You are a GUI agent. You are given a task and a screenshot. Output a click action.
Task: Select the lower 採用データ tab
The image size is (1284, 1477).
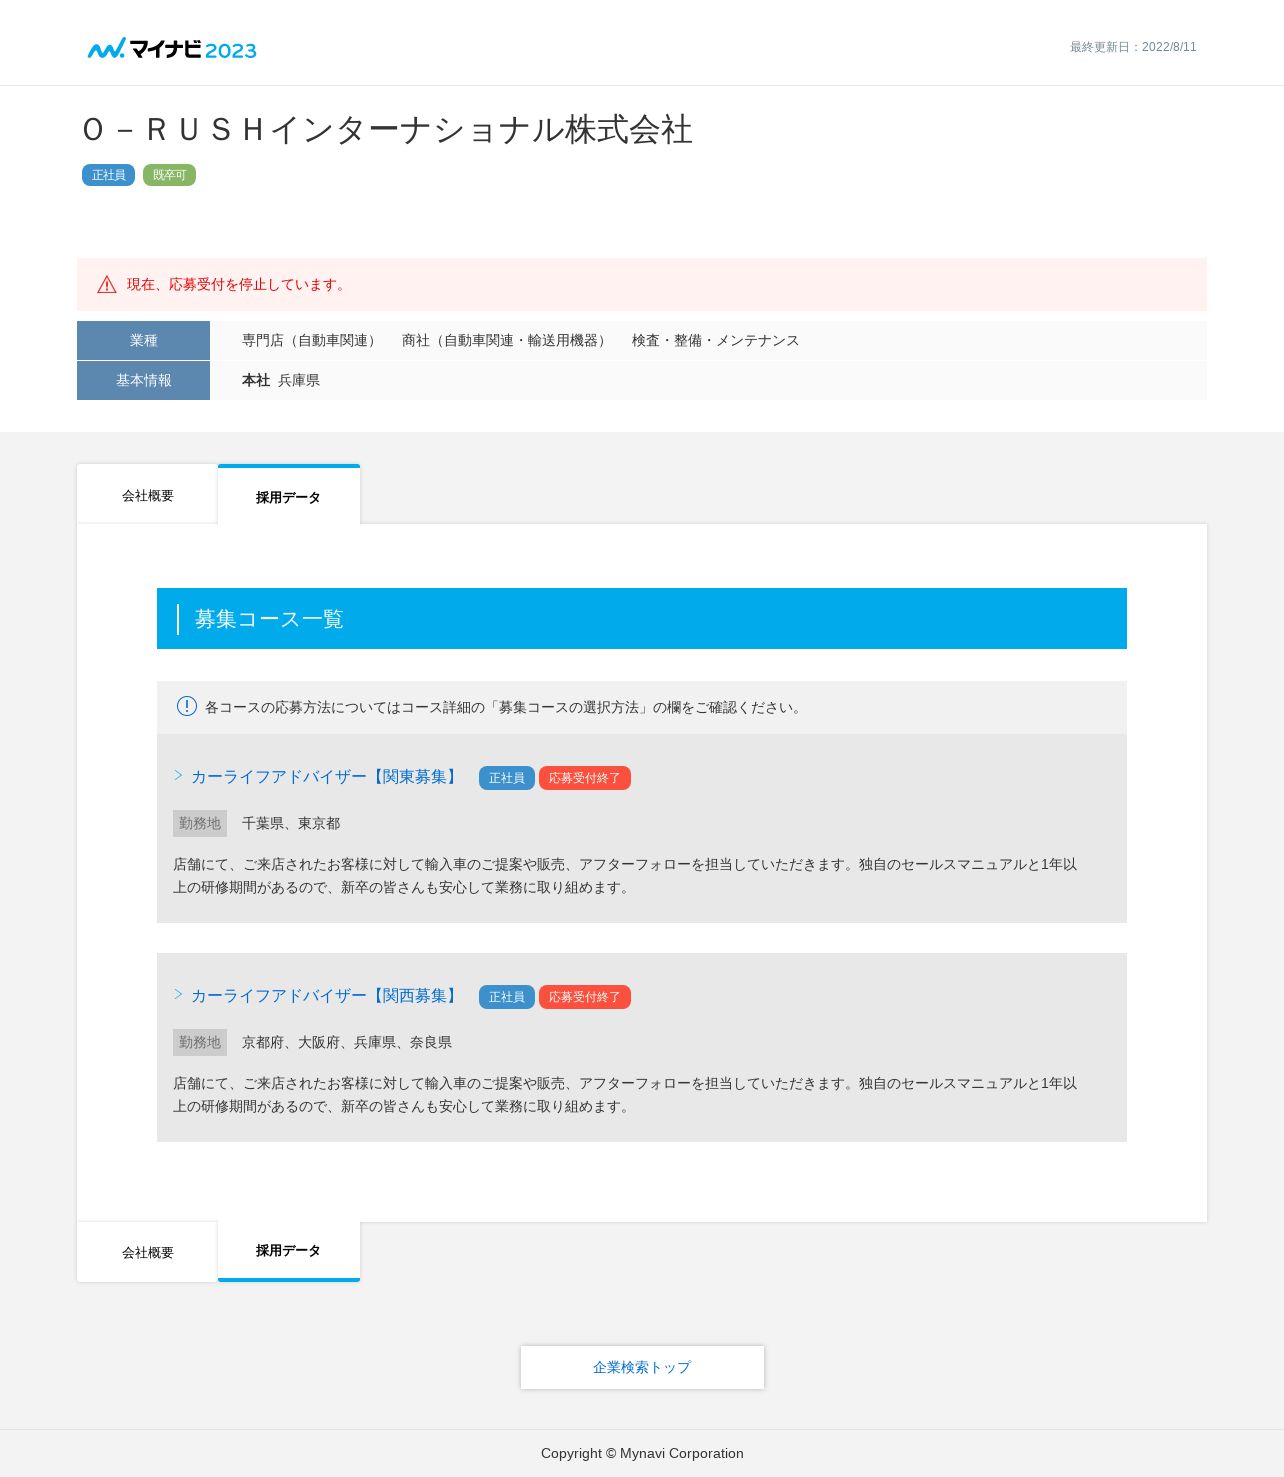289,1251
